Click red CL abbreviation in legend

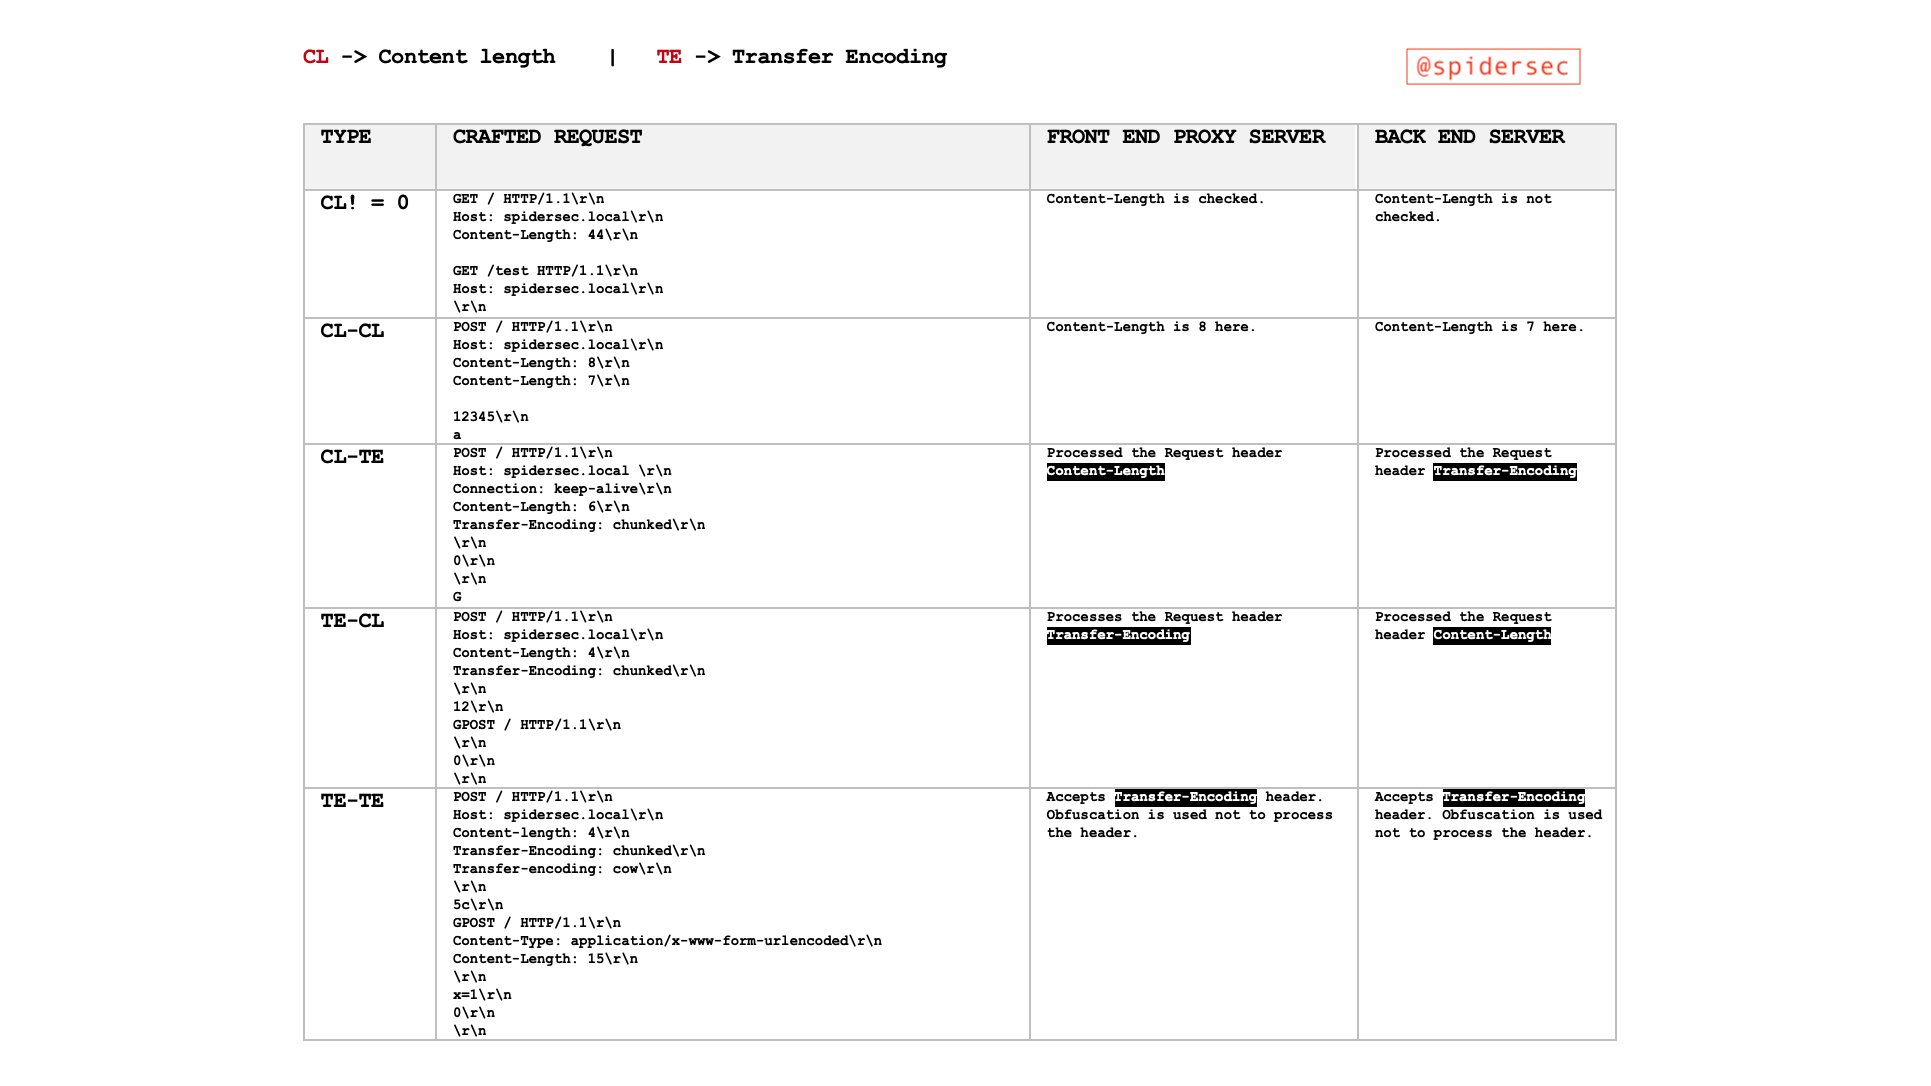[316, 57]
